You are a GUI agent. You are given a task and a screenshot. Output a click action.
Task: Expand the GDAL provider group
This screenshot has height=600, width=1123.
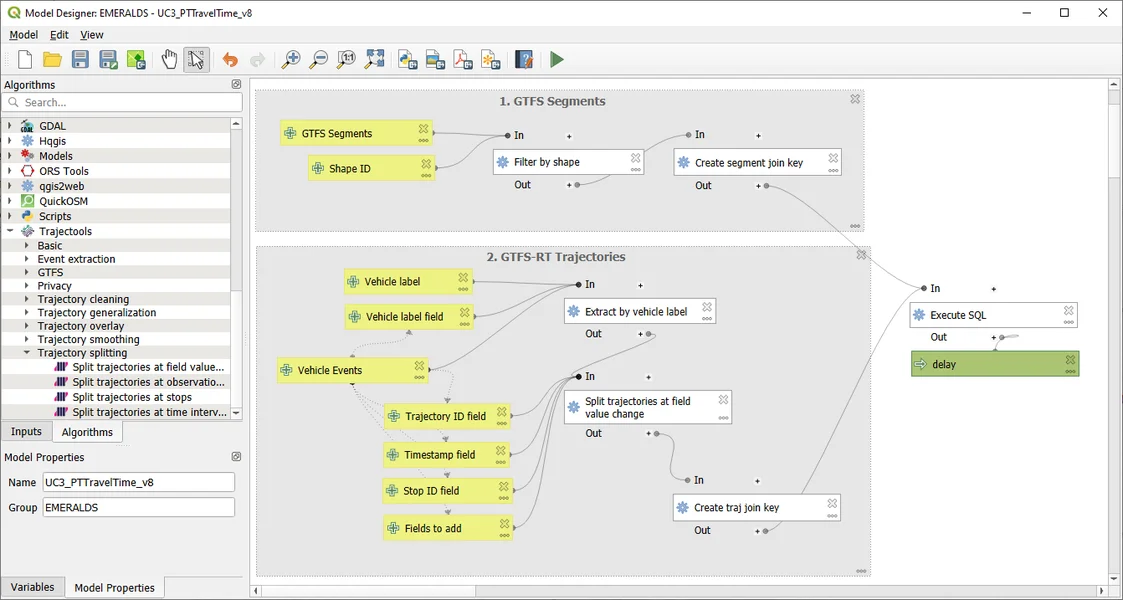pyautogui.click(x=10, y=126)
